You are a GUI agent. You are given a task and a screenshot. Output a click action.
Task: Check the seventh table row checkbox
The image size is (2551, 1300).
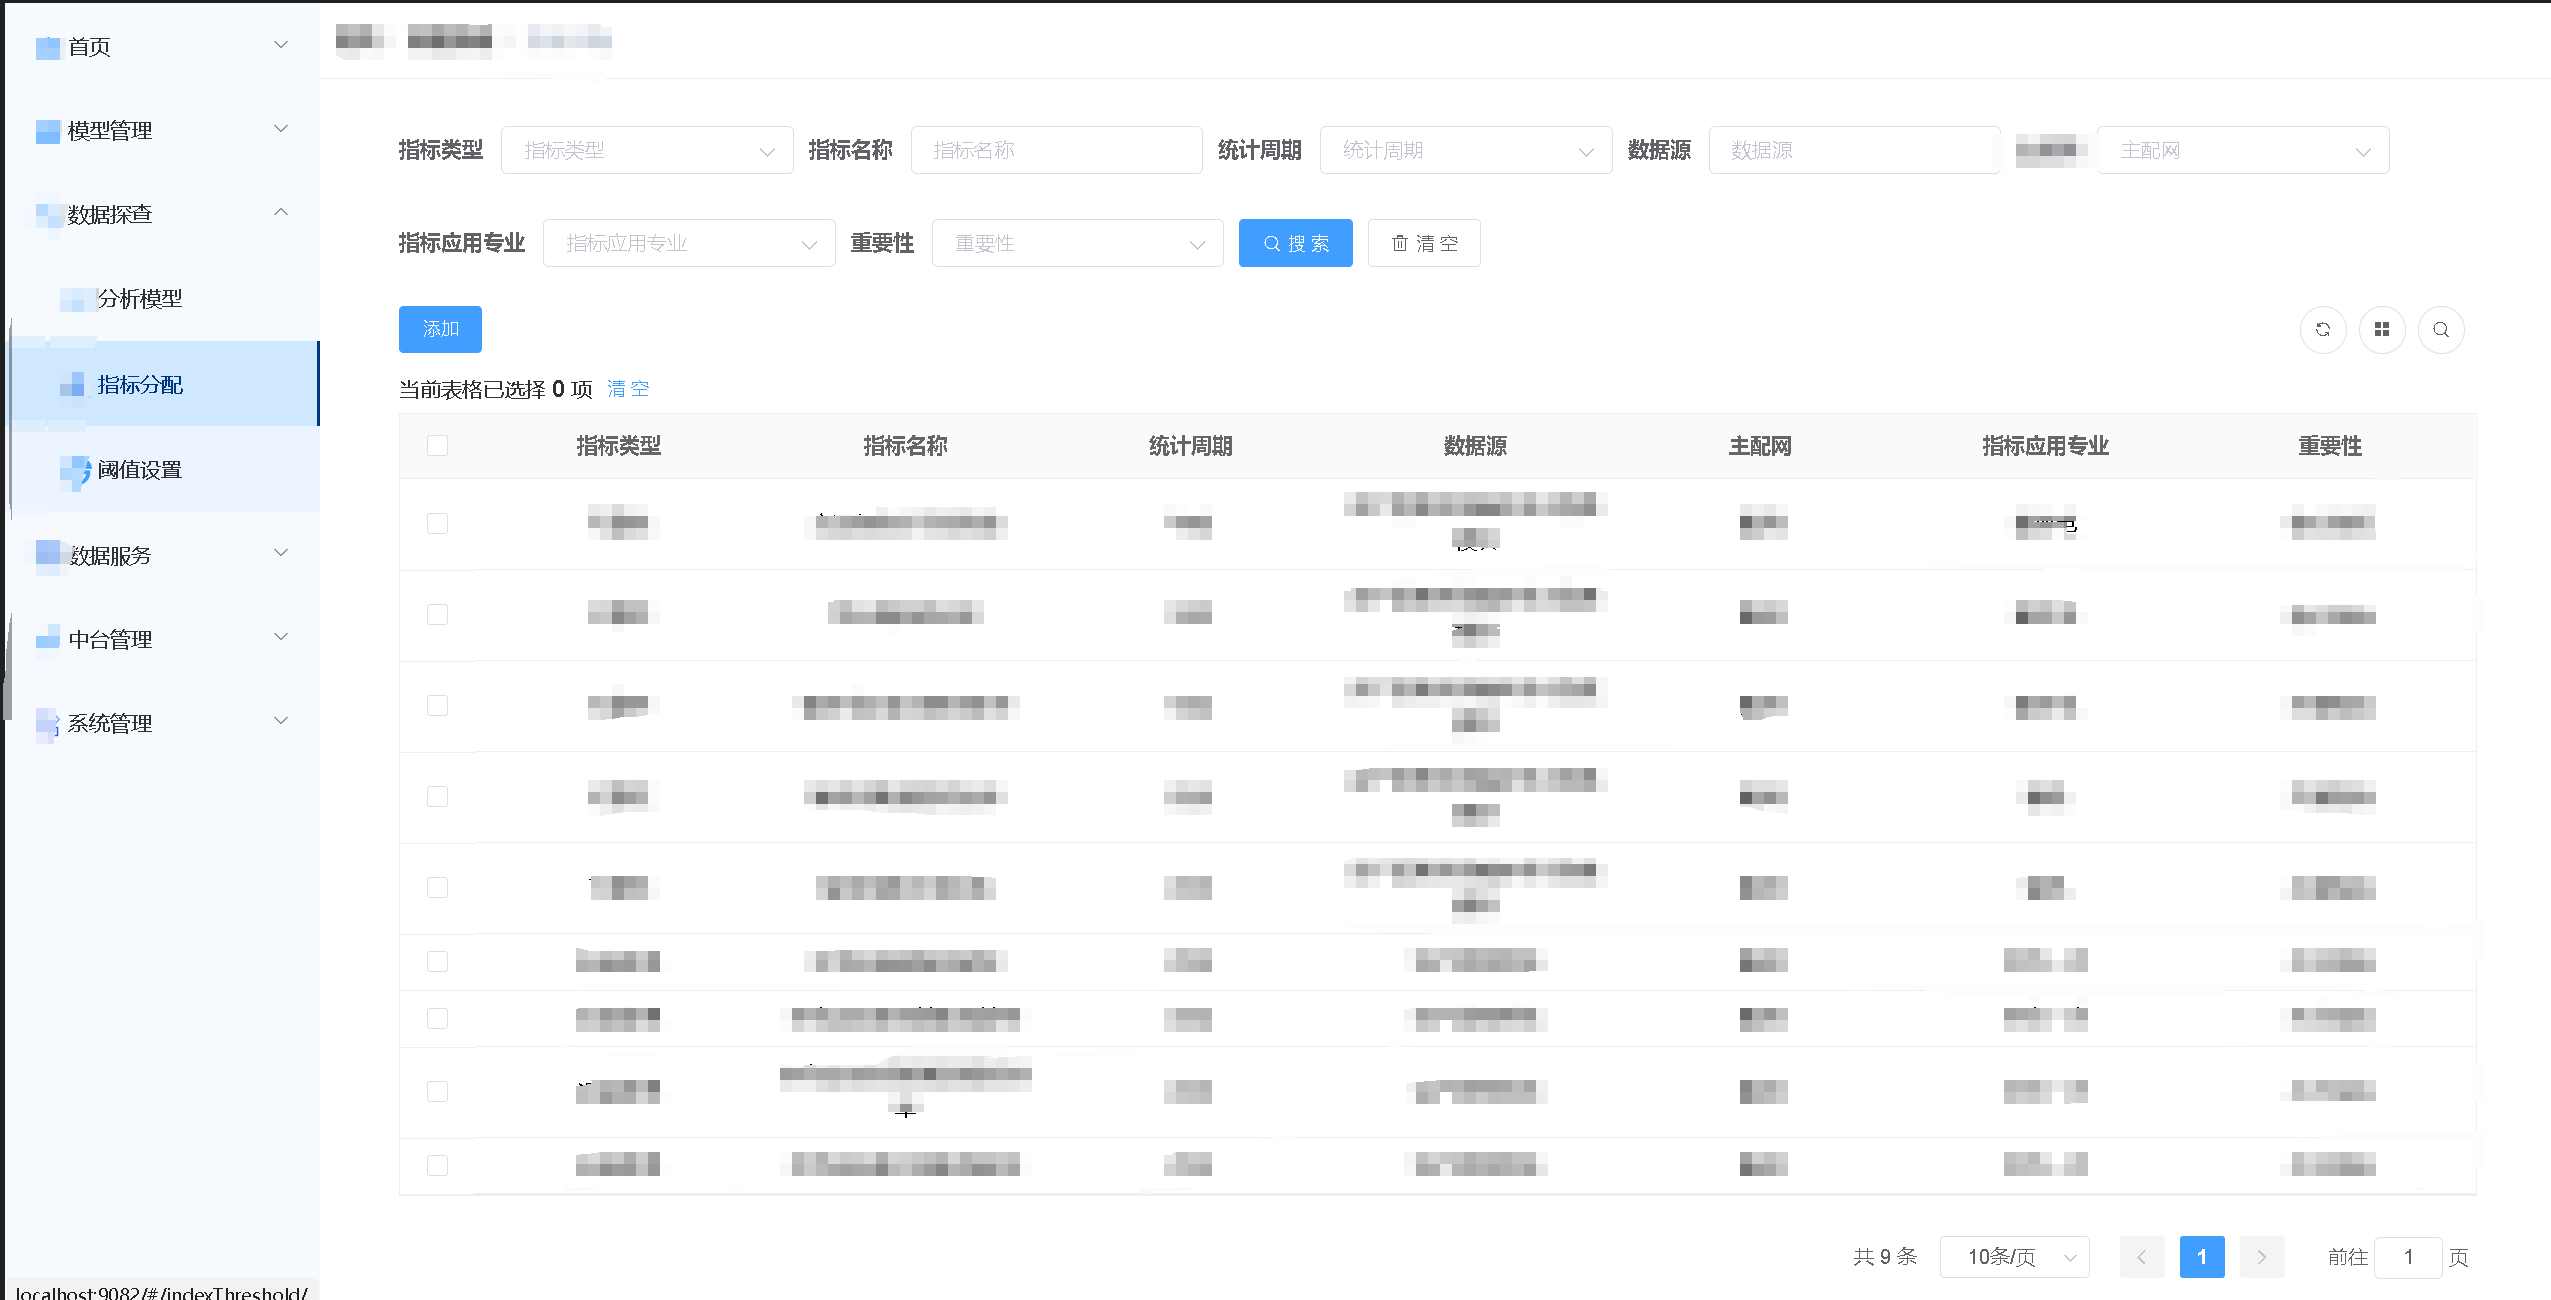point(437,1019)
